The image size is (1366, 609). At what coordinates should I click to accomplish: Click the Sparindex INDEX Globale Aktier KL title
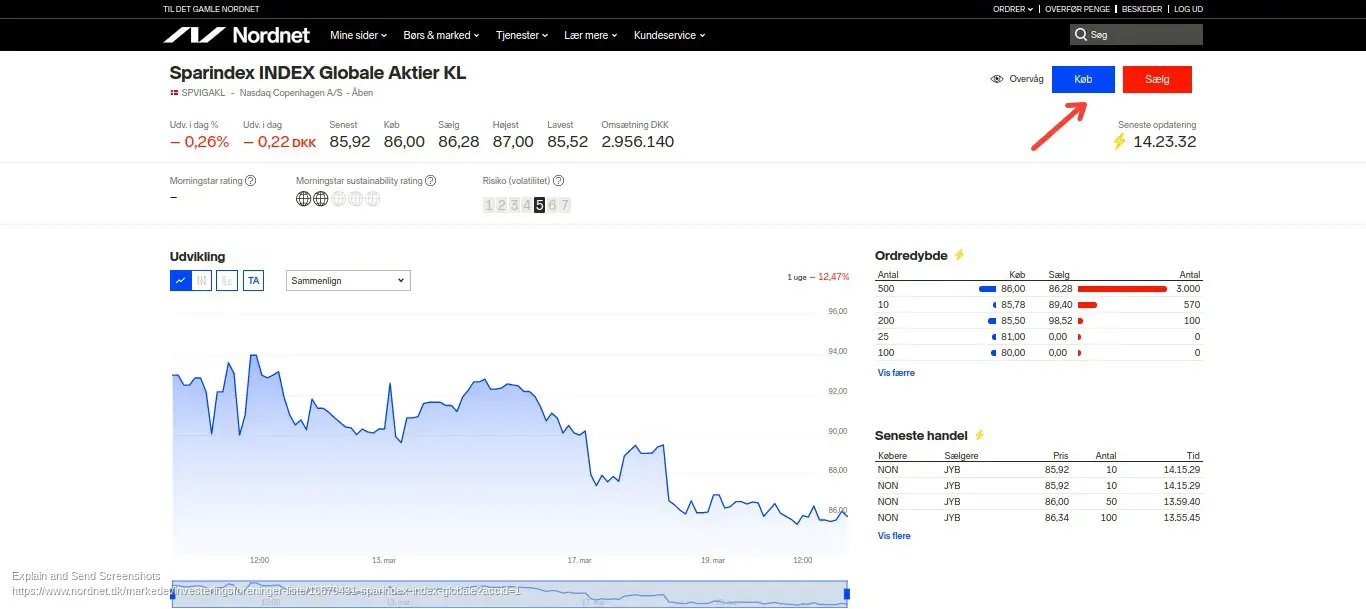point(318,73)
